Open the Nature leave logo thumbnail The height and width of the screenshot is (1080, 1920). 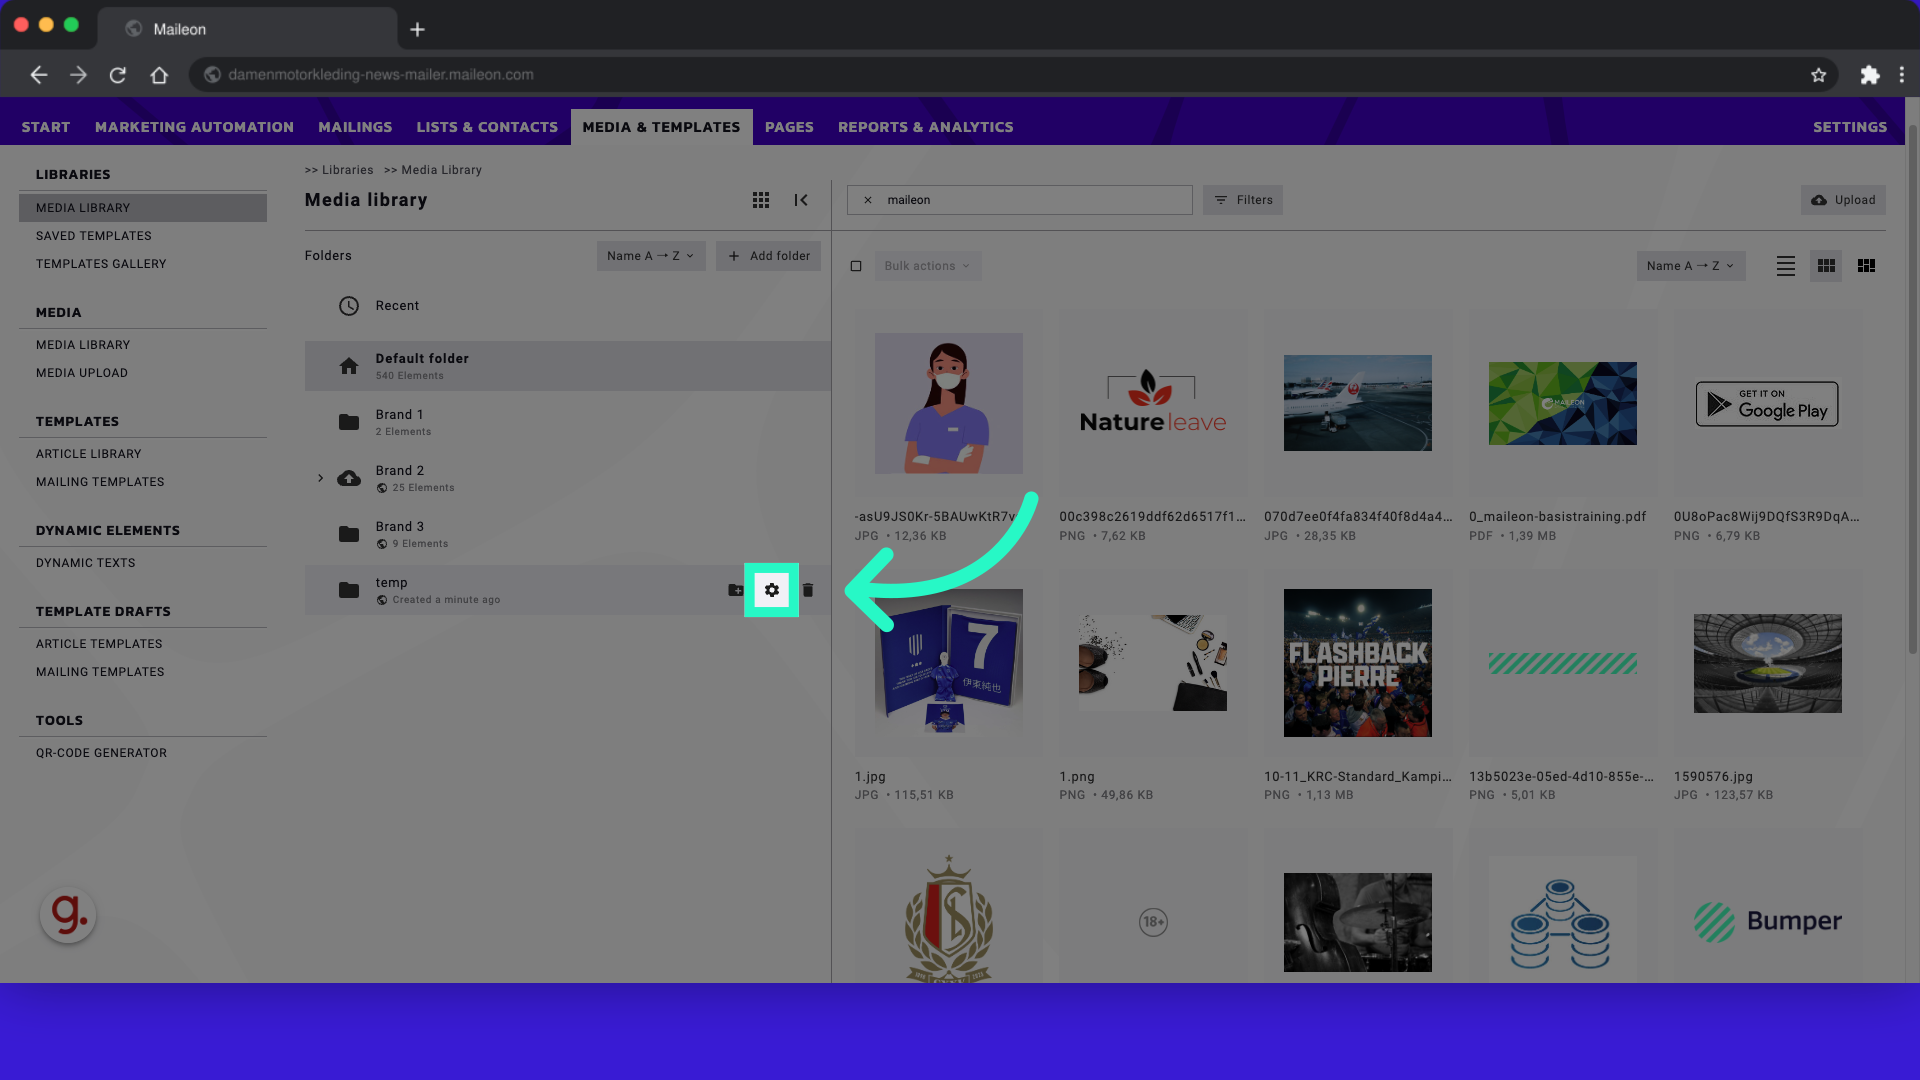pos(1153,403)
